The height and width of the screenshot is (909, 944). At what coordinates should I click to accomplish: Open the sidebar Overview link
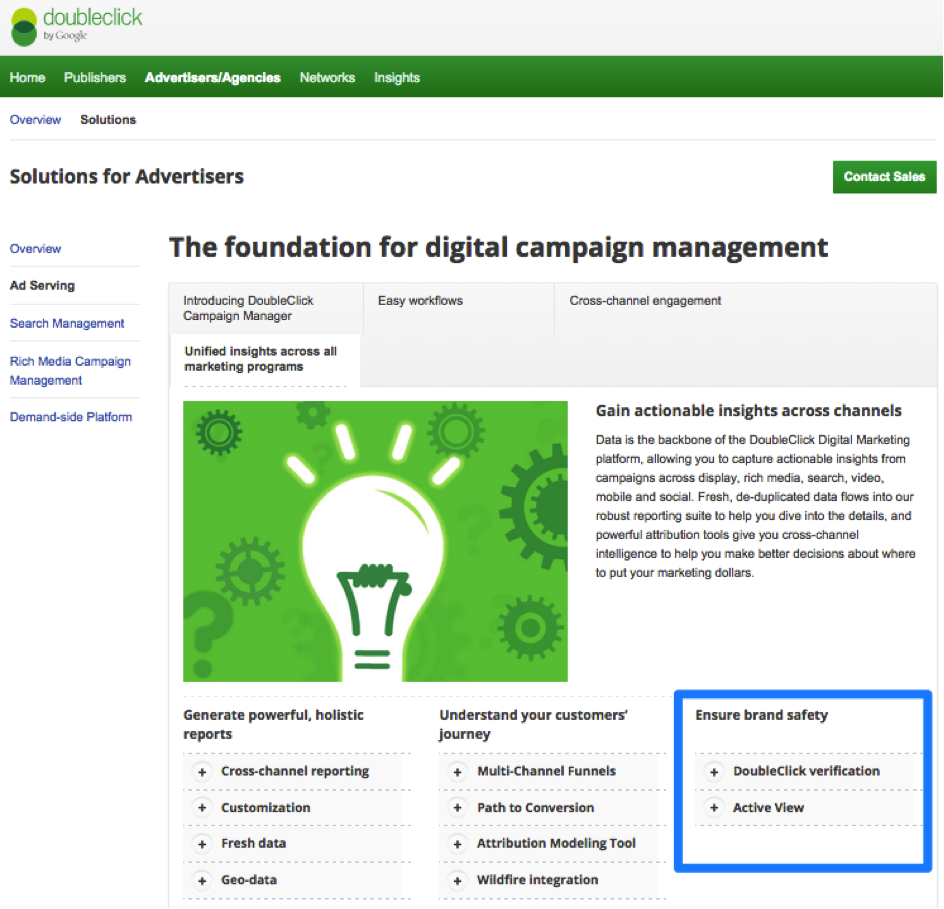(x=35, y=249)
